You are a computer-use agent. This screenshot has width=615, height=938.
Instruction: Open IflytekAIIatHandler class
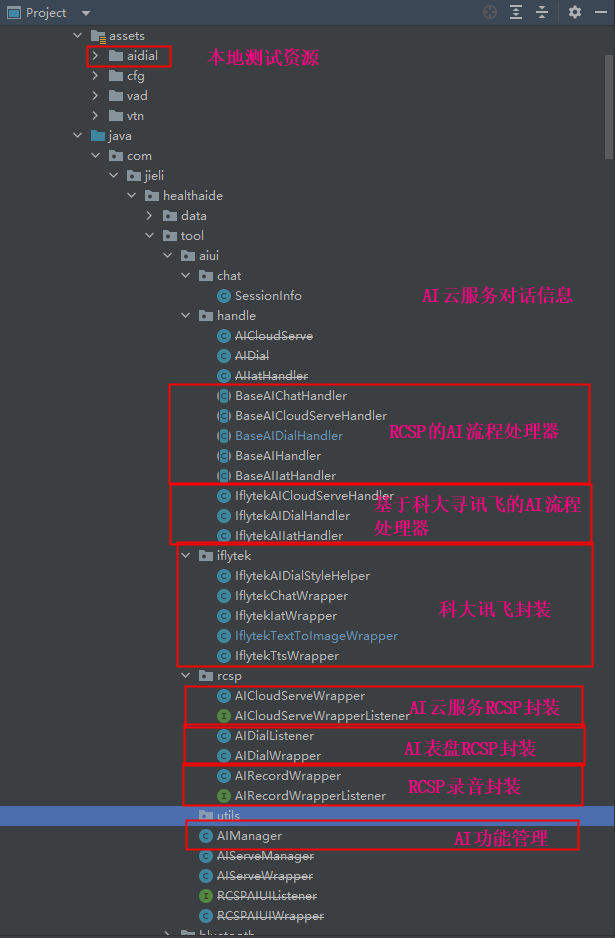pos(289,535)
